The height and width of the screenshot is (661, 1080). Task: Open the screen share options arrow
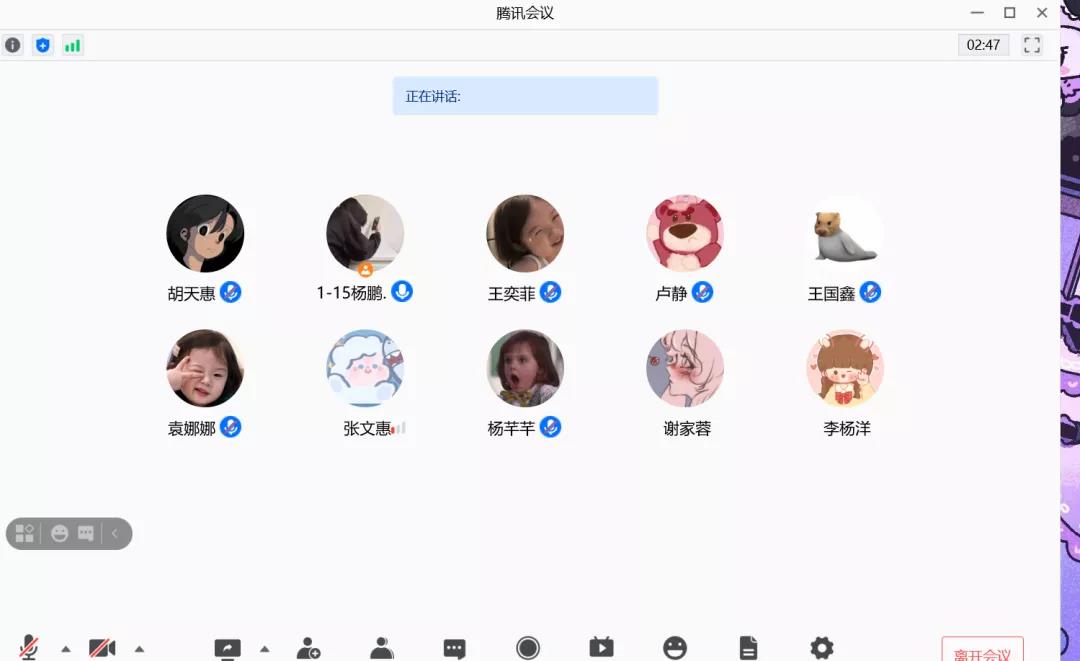(265, 648)
